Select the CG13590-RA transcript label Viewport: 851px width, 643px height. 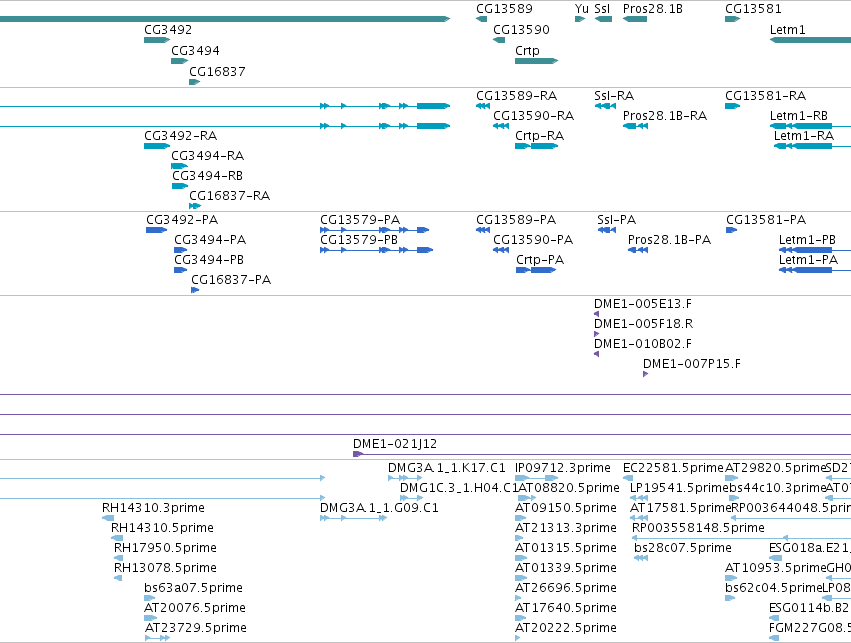coord(534,116)
